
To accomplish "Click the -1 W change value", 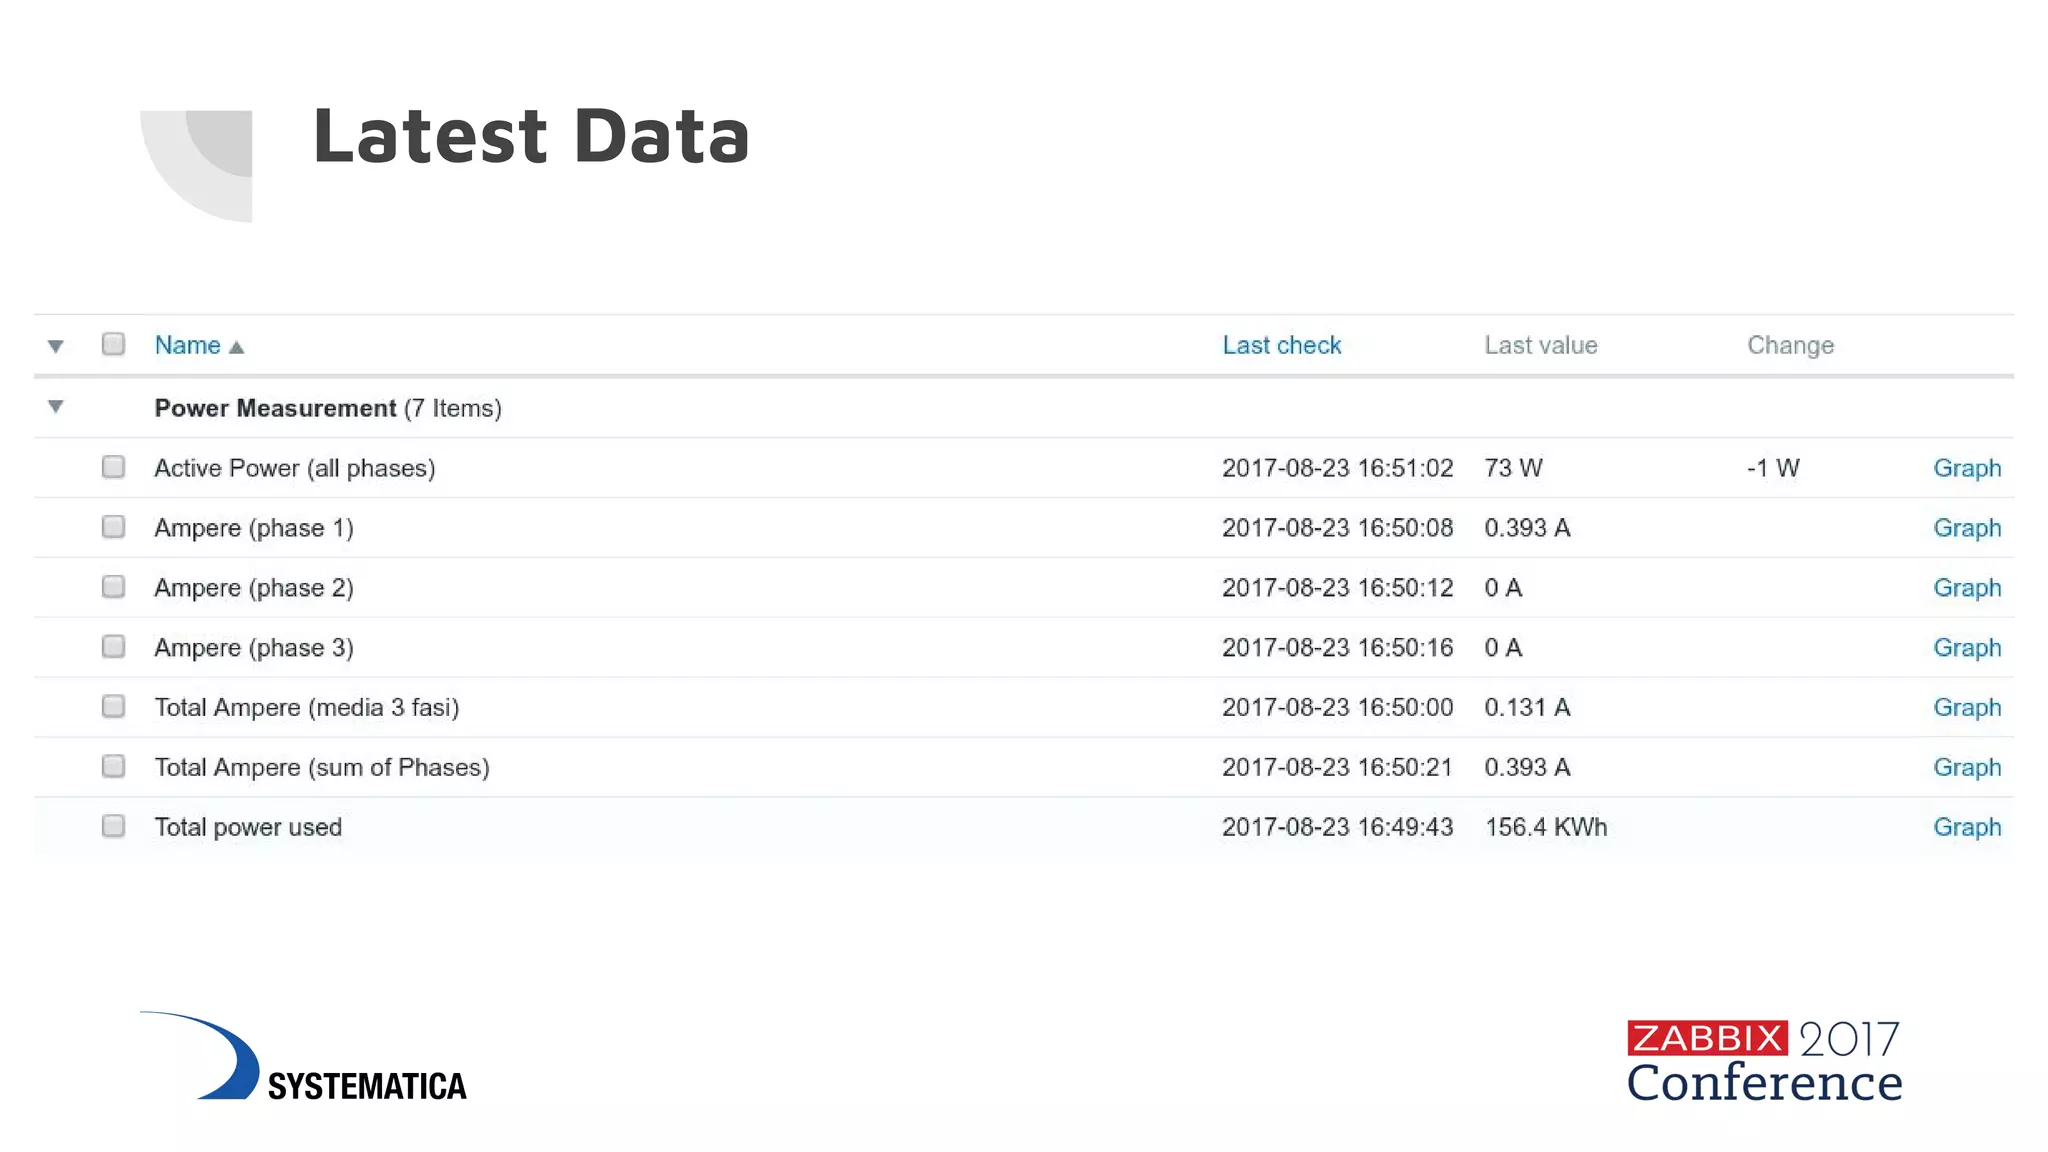I will coord(1773,468).
